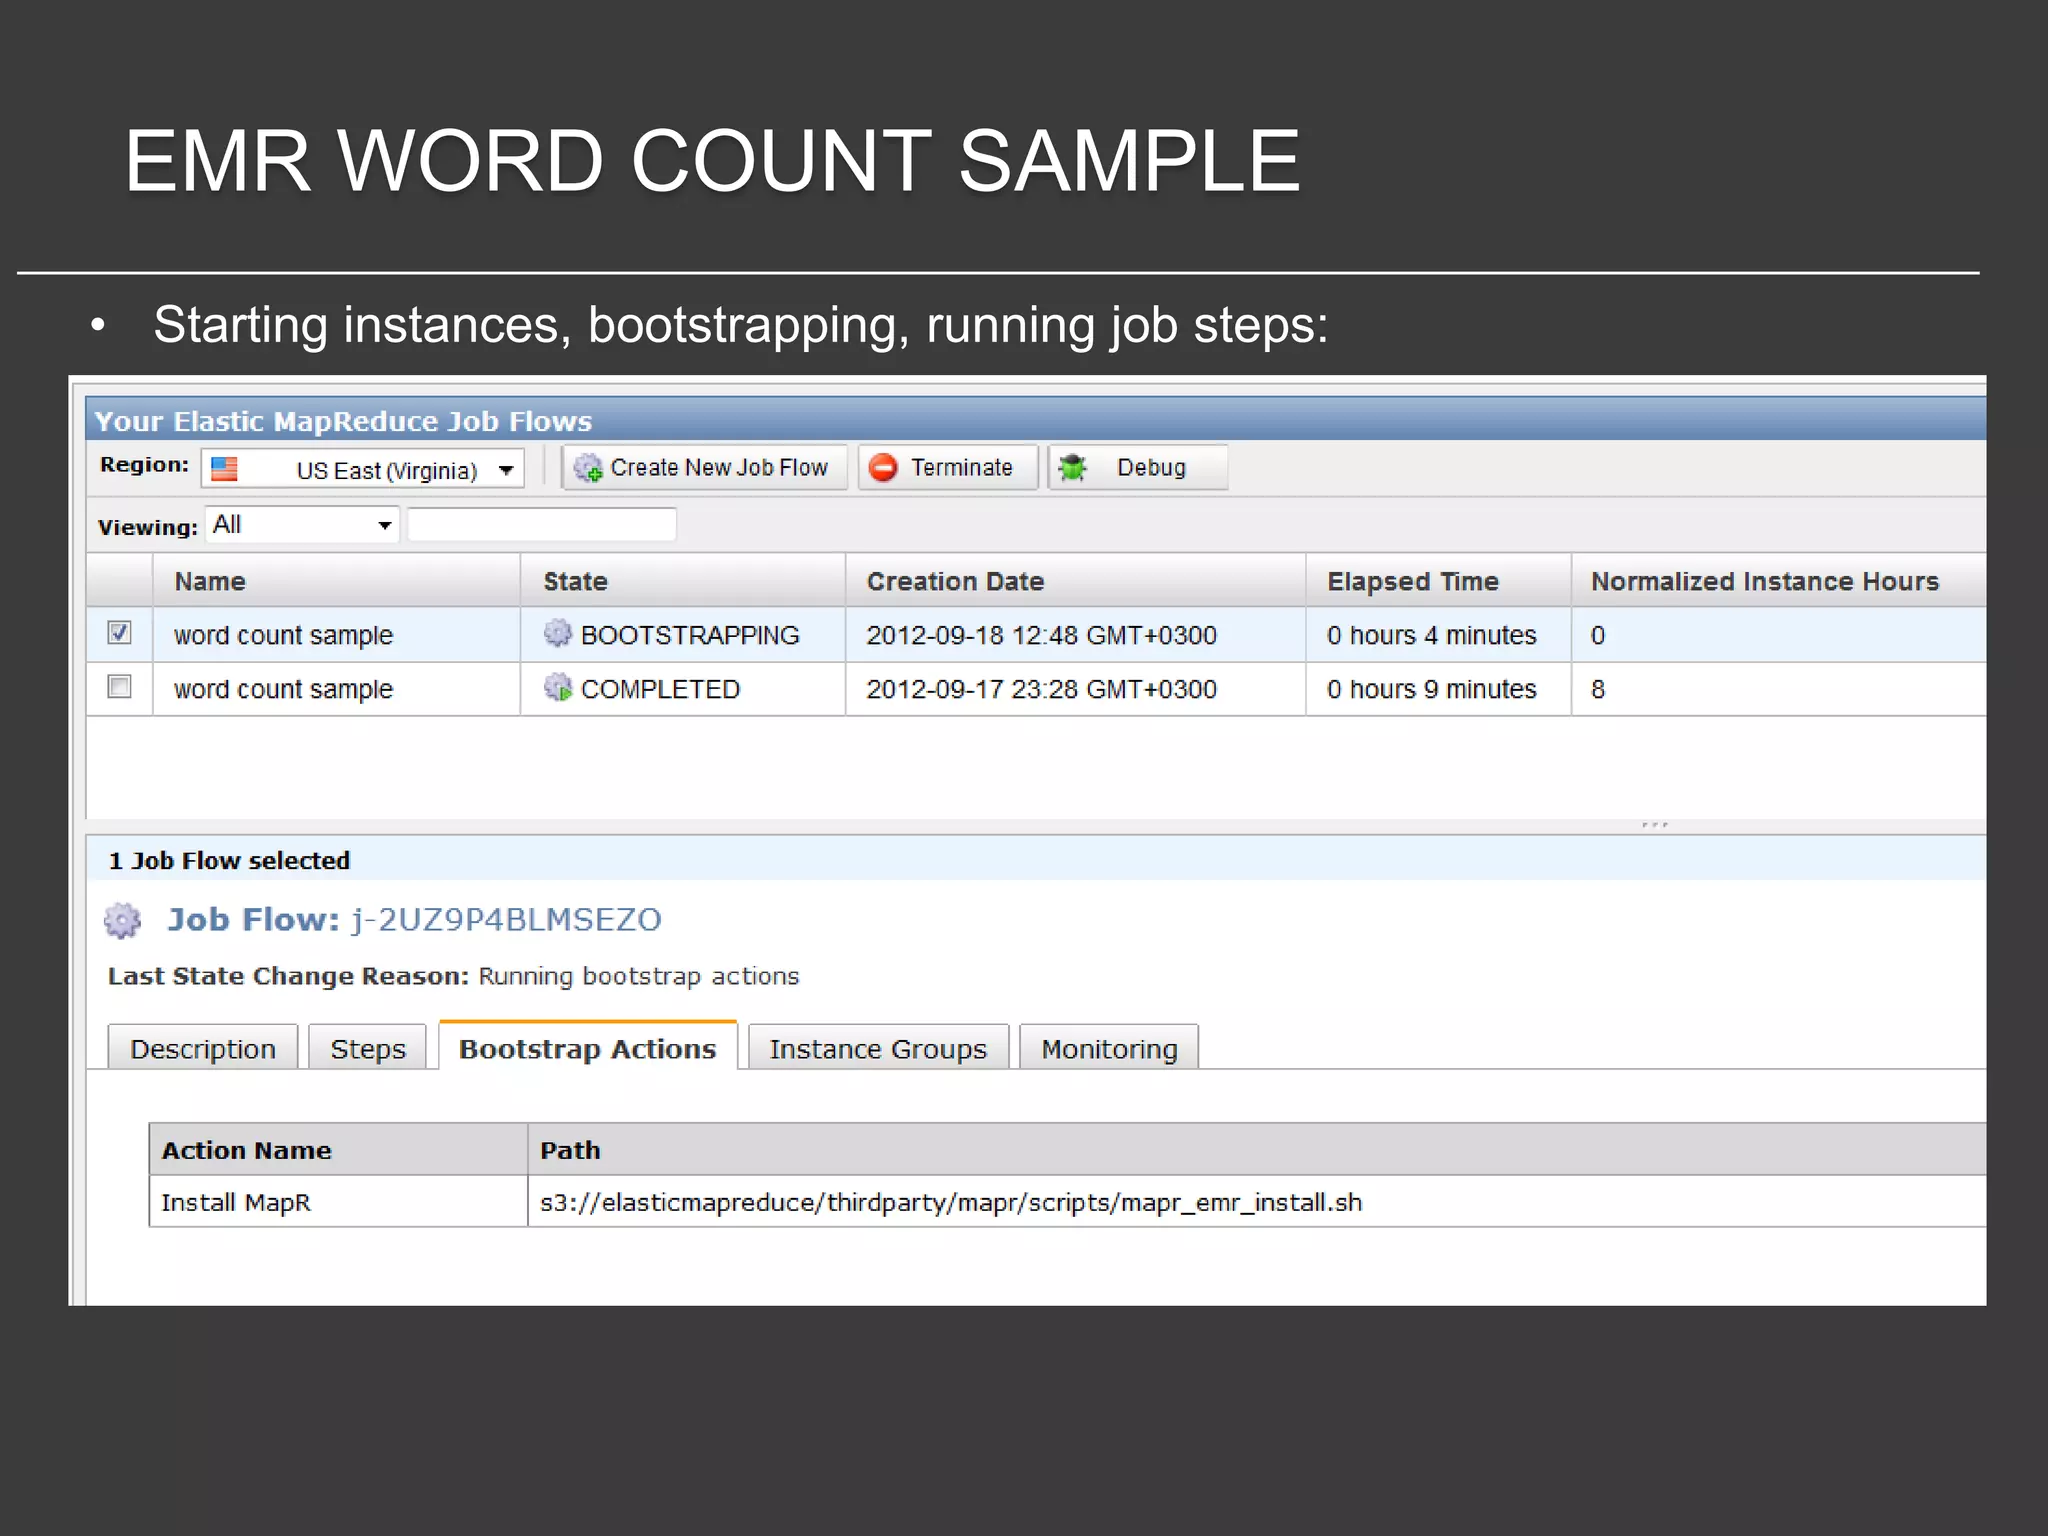This screenshot has height=1536, width=2048.
Task: Click the Job Flow gear icon
Action: [123, 920]
